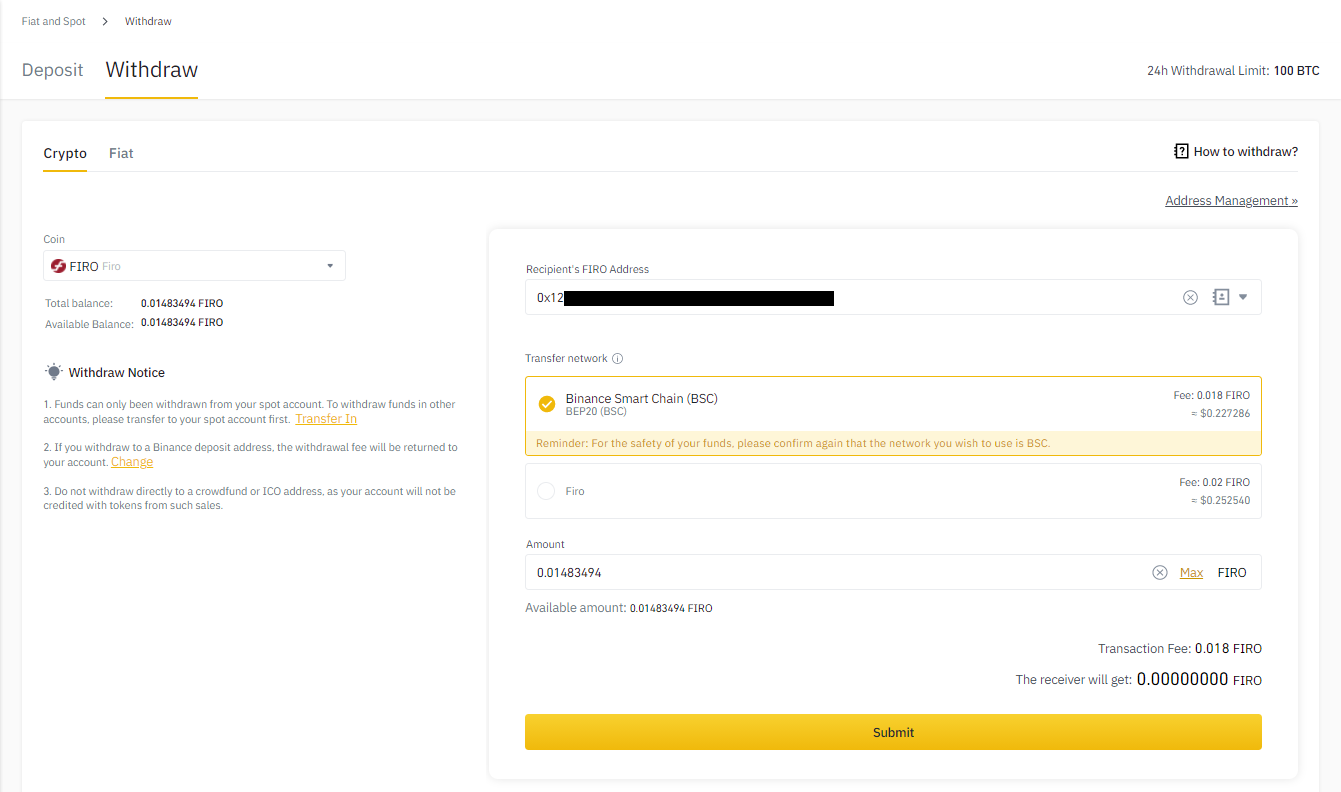
Task: Click the Available Balance 0.01483494 FIRO value
Action: (x=182, y=323)
